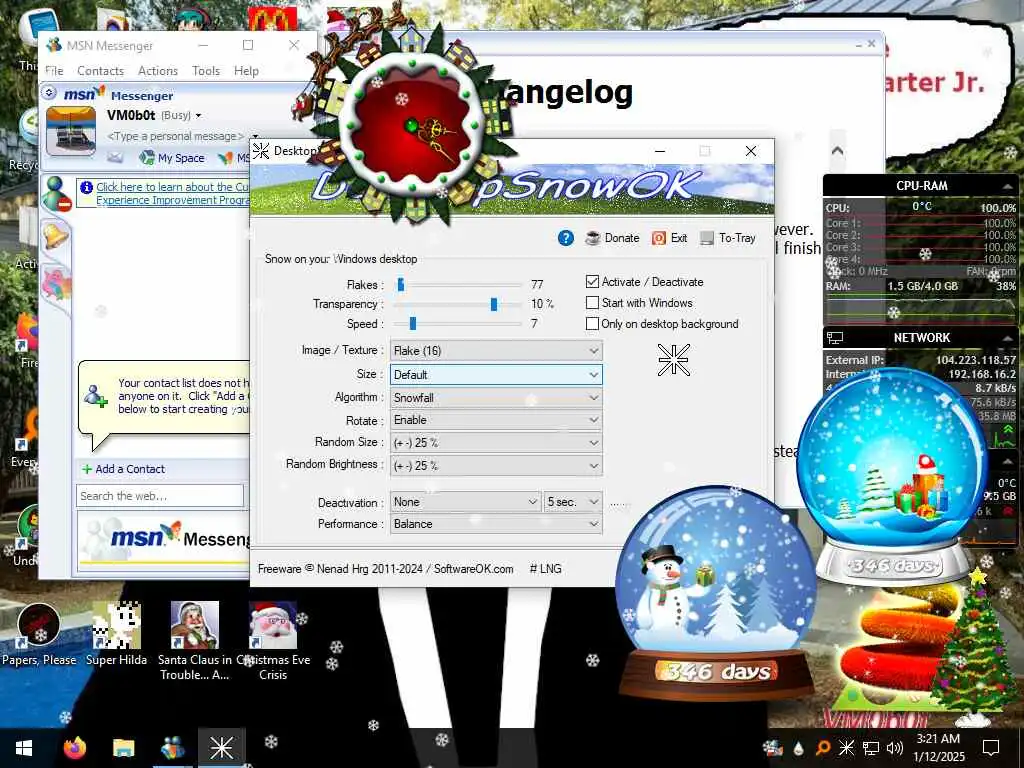Click the Search the web input field

(x=160, y=496)
